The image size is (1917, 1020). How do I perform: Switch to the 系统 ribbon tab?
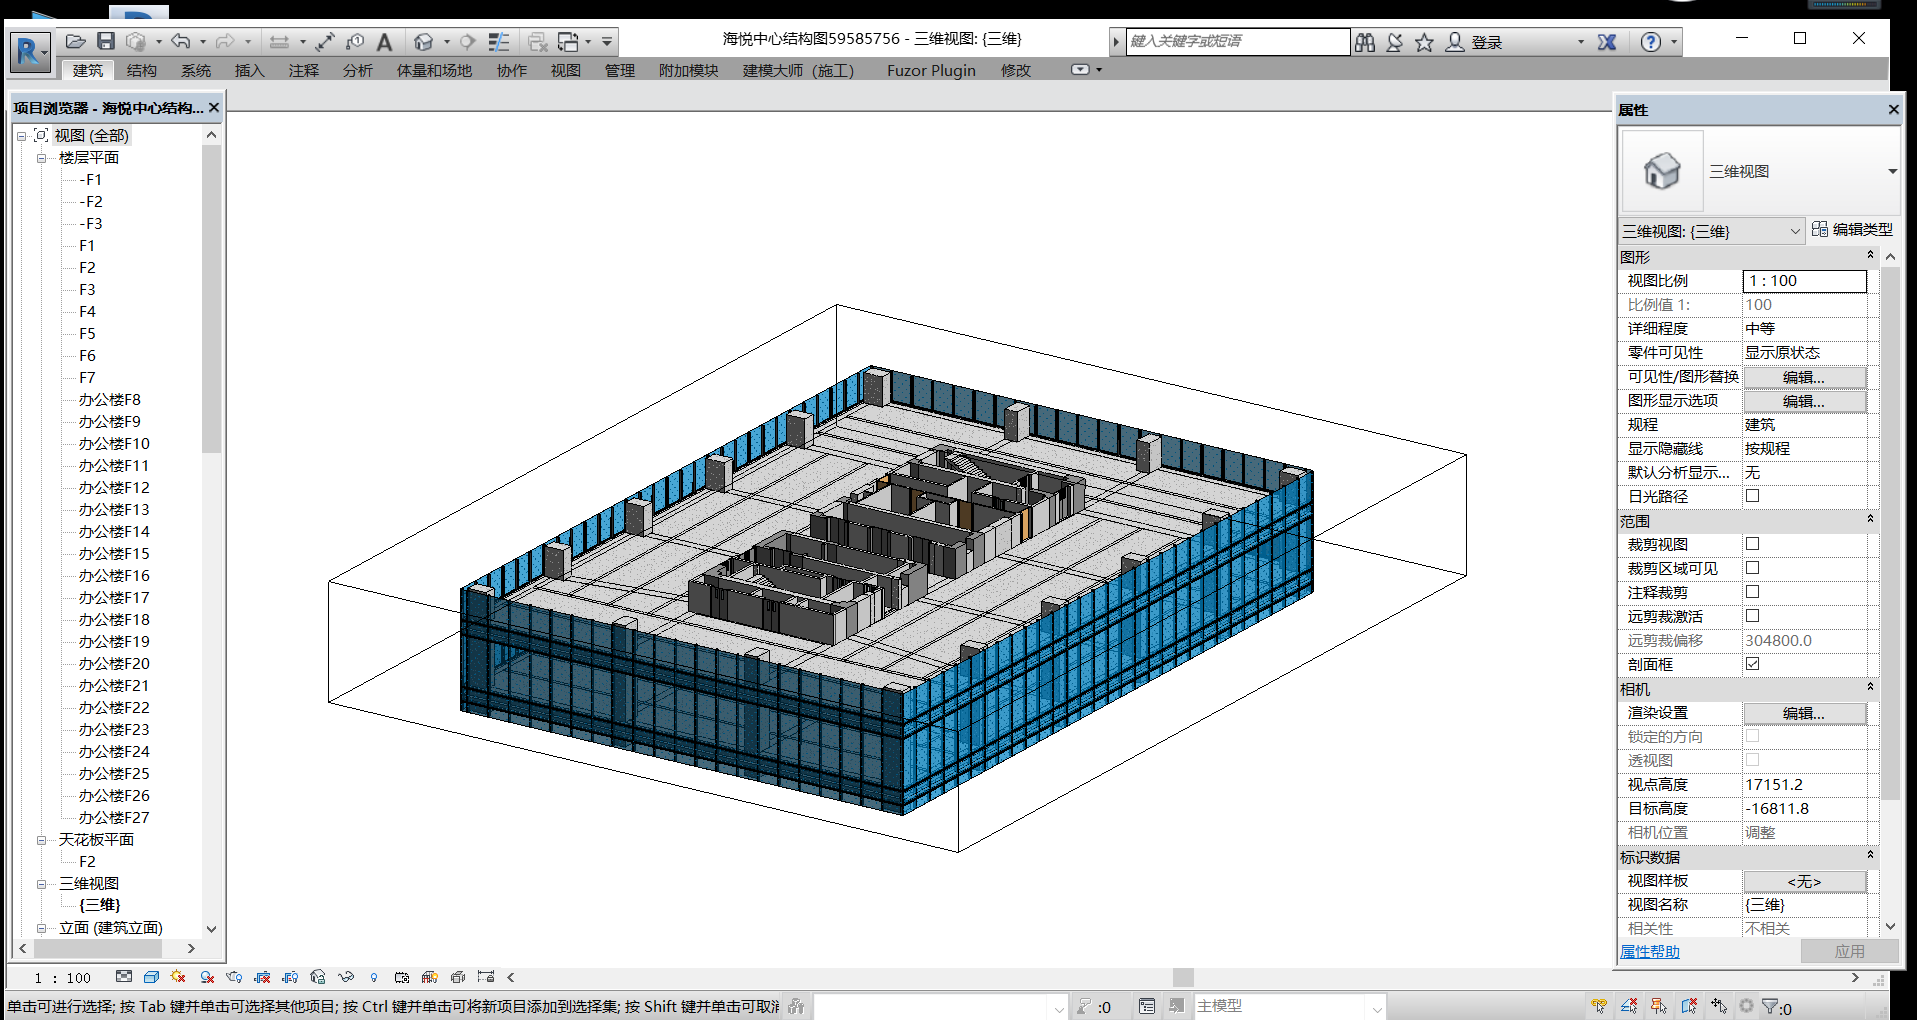[196, 70]
